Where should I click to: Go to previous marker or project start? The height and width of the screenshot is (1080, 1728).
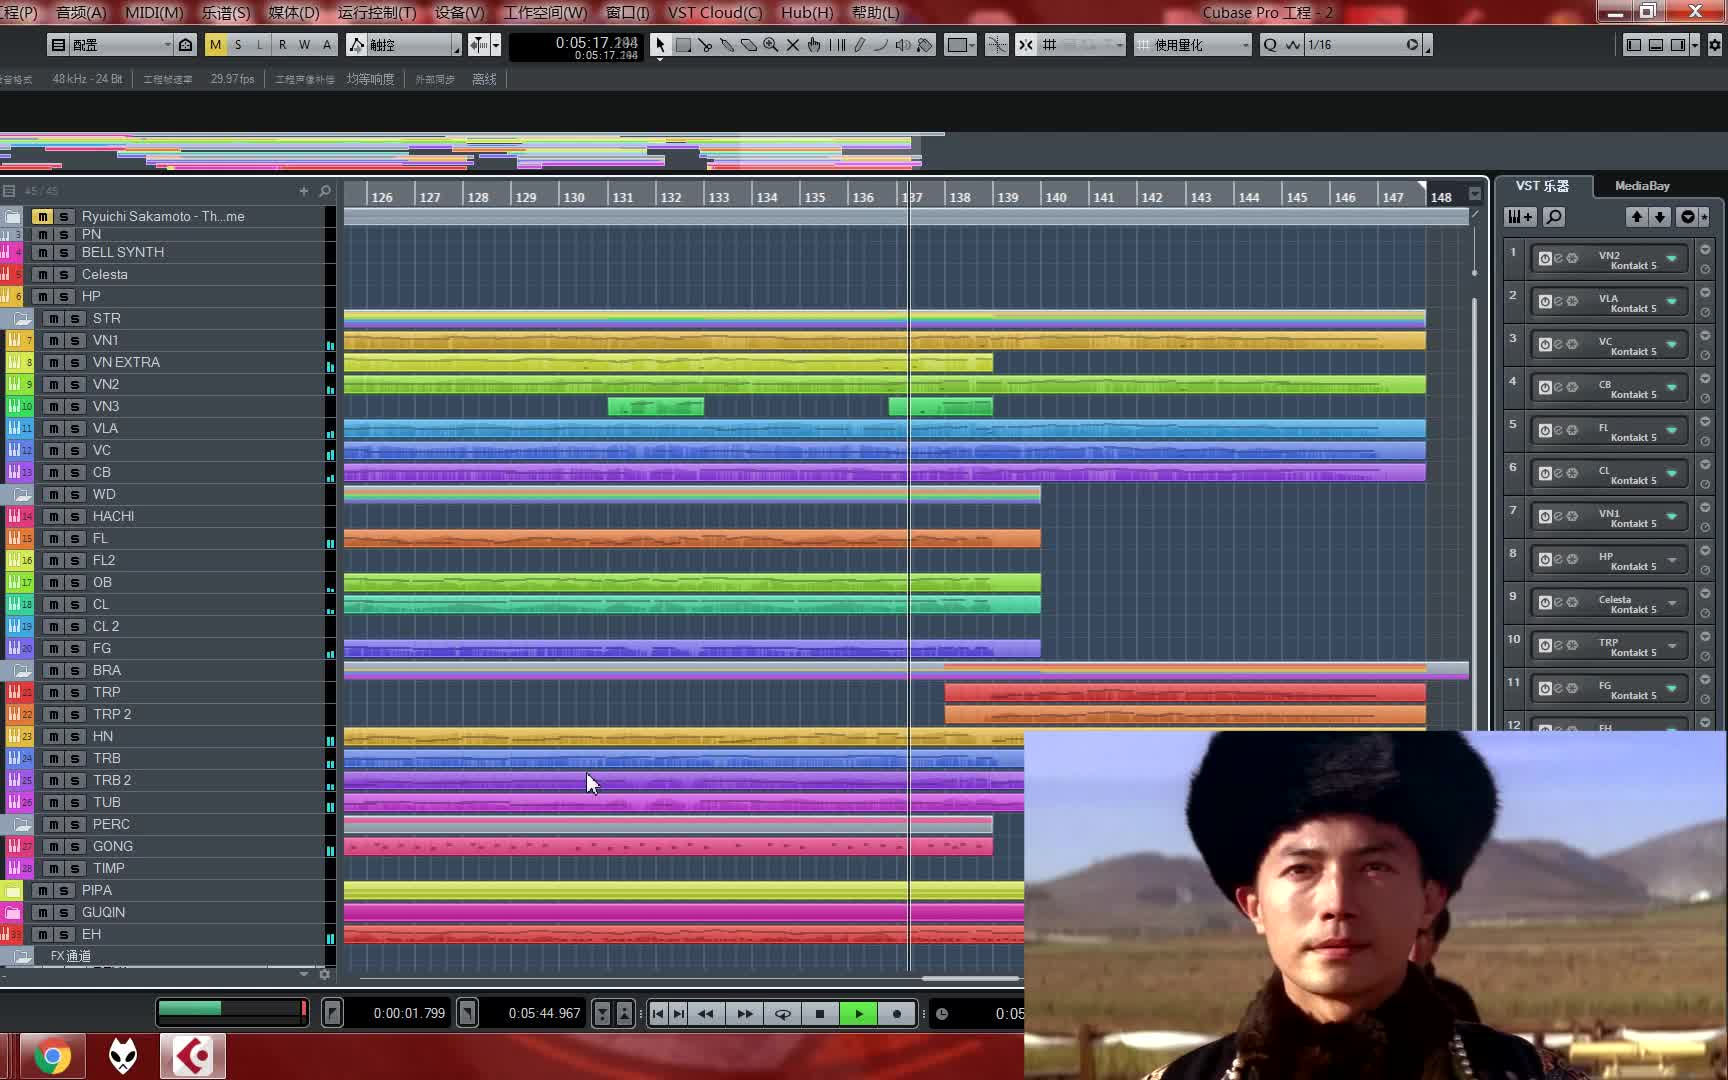(x=658, y=1013)
